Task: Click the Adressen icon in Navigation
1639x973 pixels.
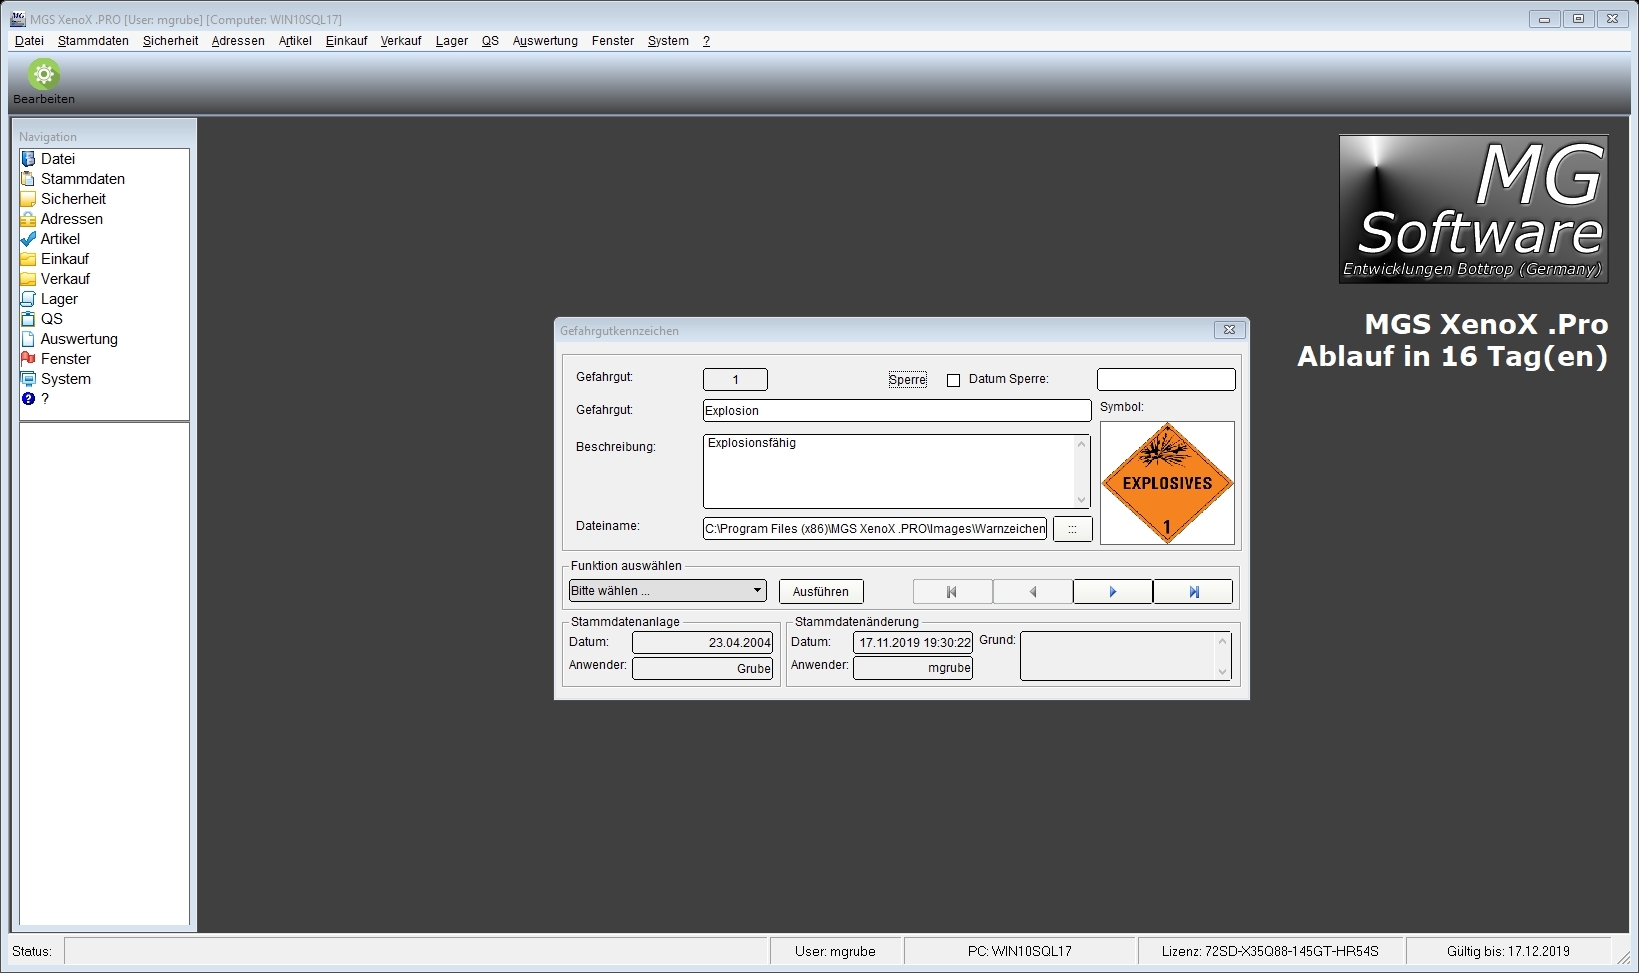Action: pyautogui.click(x=28, y=219)
